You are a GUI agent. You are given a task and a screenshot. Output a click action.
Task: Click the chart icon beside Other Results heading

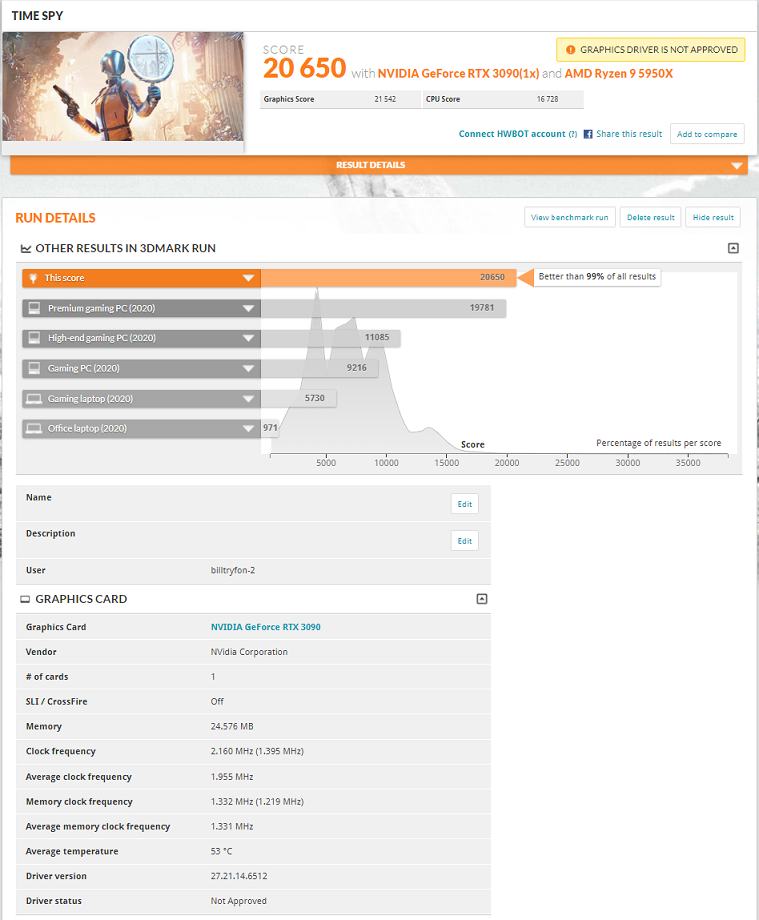[x=26, y=249]
